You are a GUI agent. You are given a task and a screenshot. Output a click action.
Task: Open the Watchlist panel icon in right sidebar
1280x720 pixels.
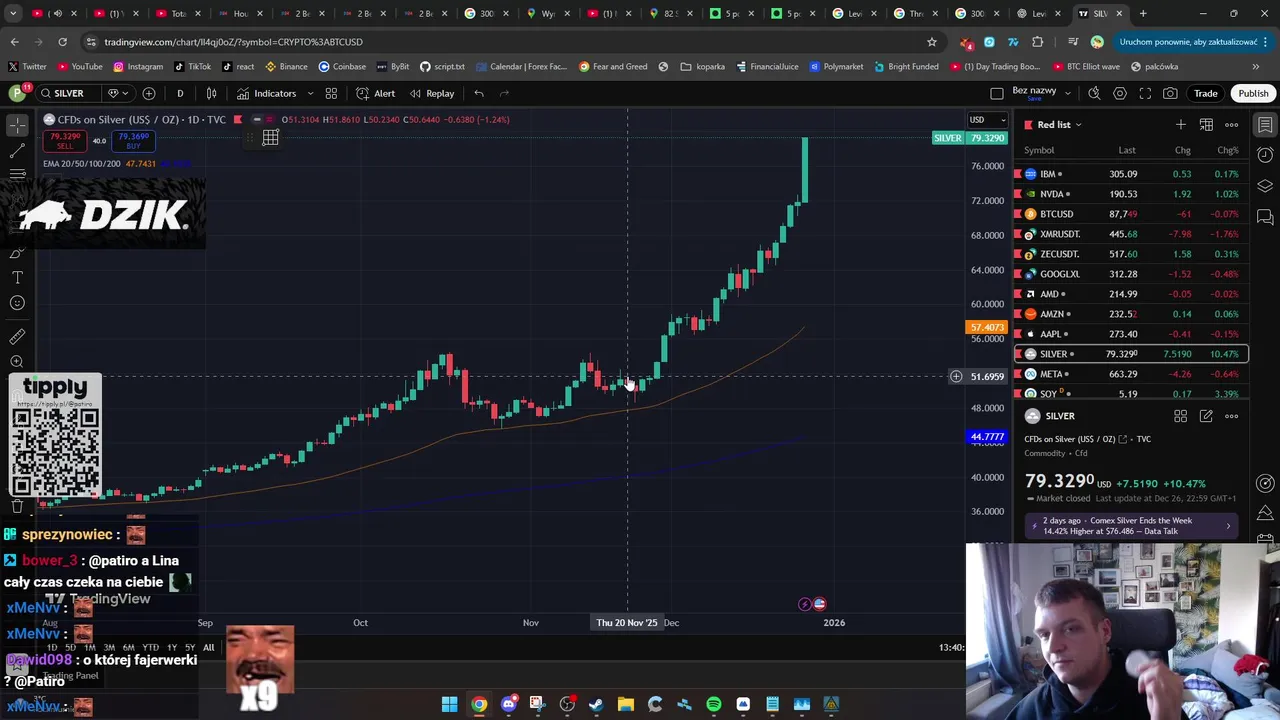1265,125
